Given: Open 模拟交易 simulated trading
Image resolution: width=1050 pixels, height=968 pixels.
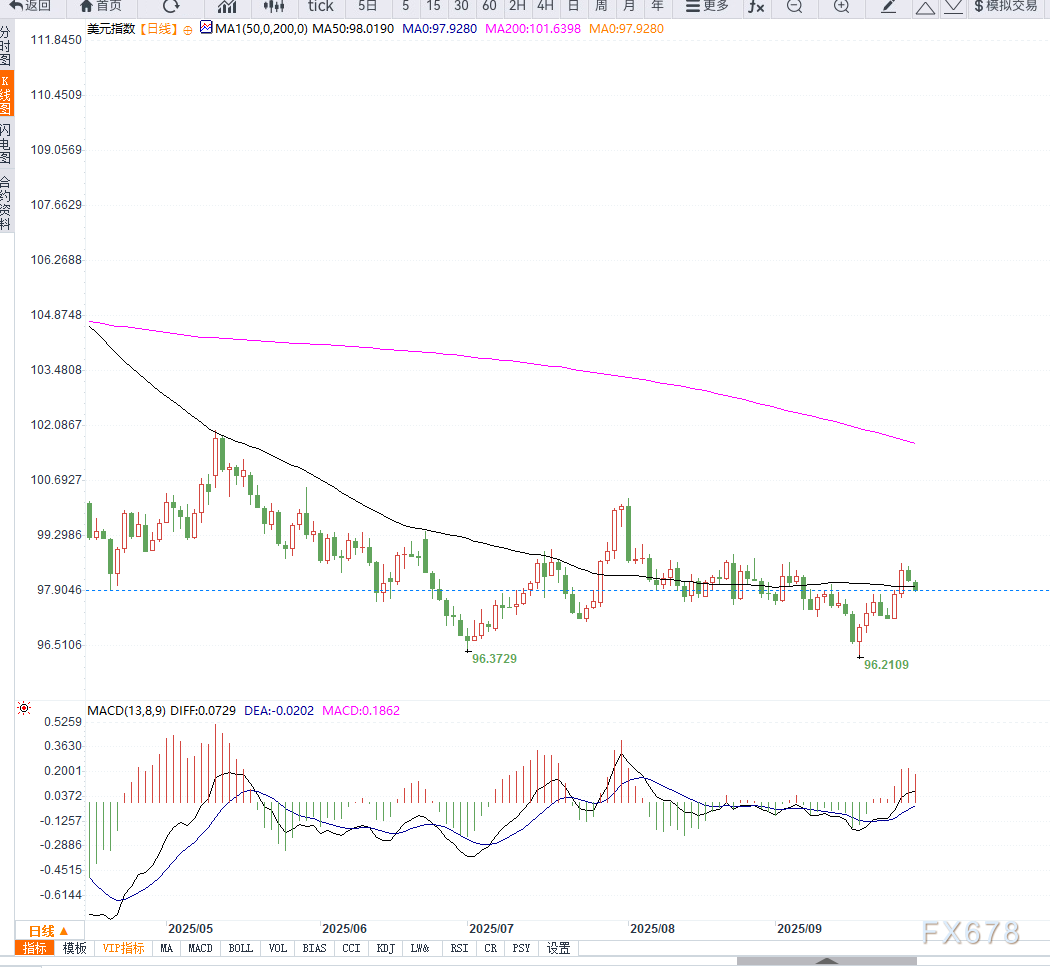Looking at the screenshot, I should (x=1005, y=6).
